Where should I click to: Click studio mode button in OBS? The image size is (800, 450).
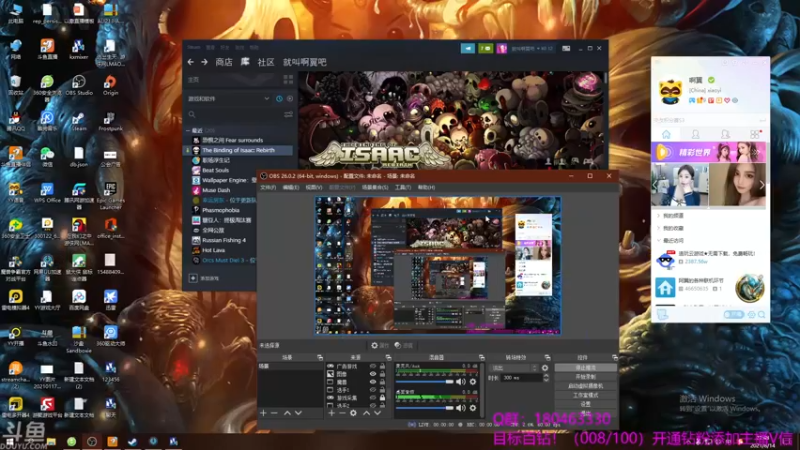(x=585, y=395)
